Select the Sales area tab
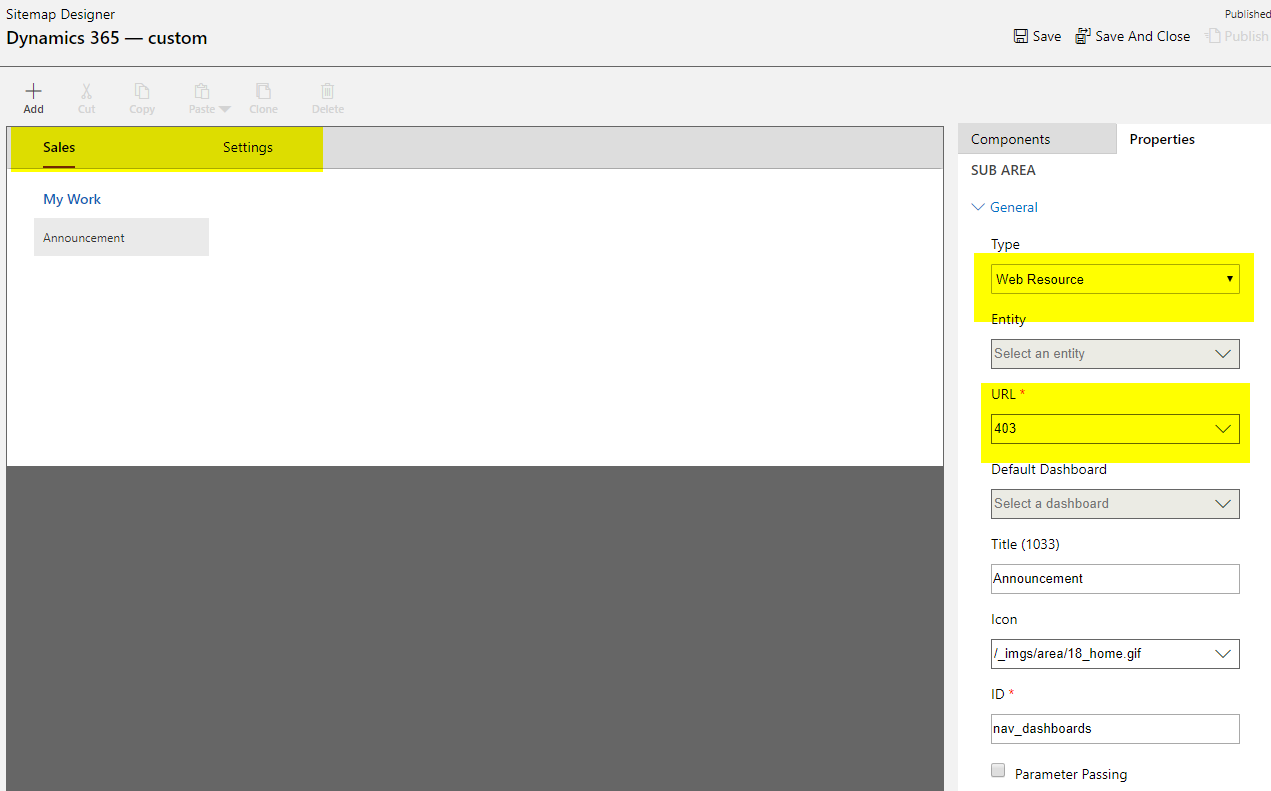Image resolution: width=1271 pixels, height=791 pixels. click(x=58, y=147)
